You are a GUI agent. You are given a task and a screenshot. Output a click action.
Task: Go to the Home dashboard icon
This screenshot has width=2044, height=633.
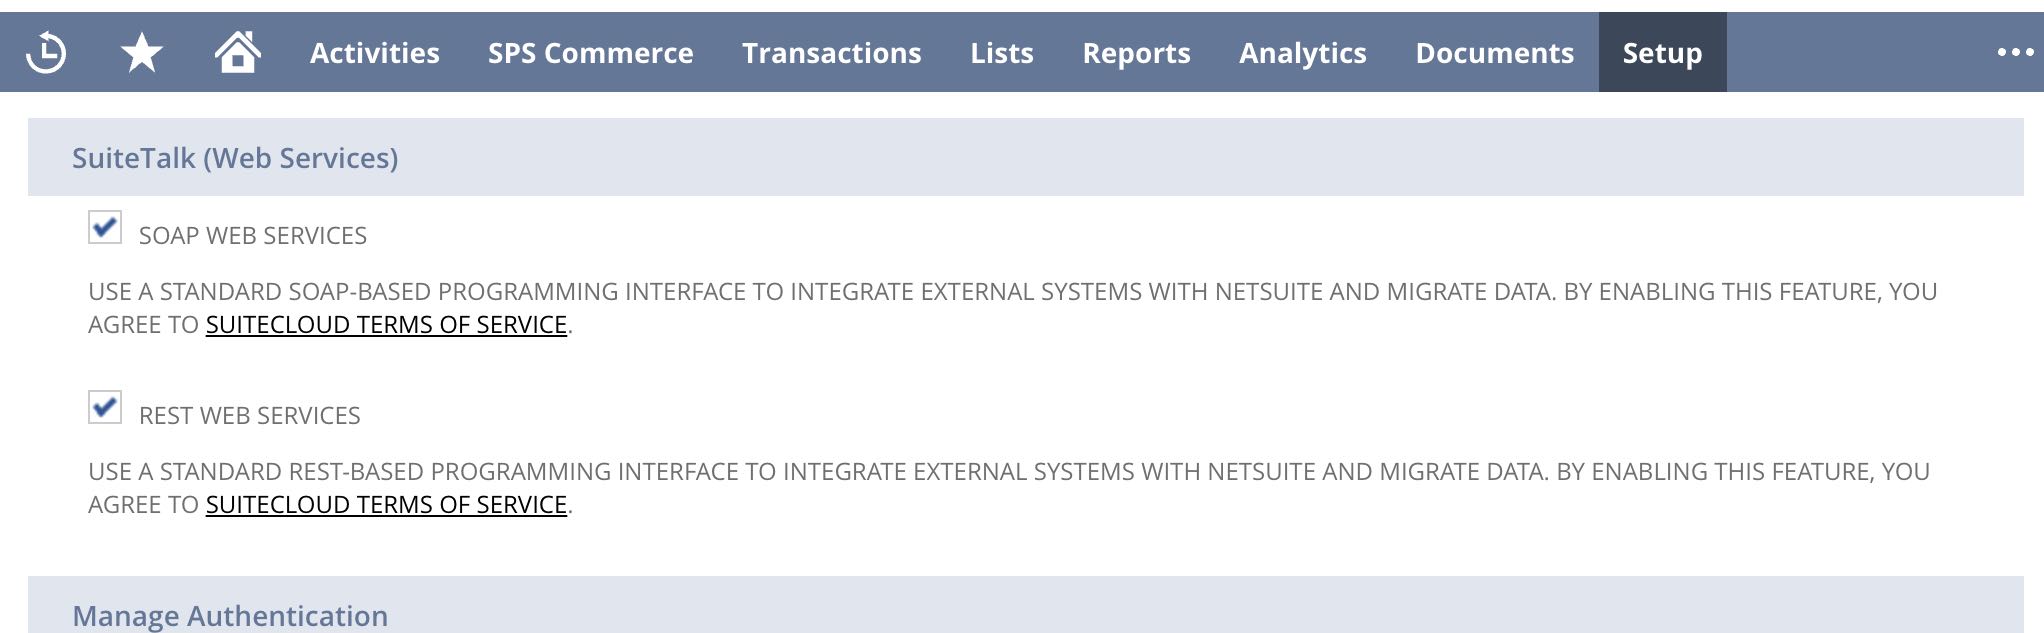[x=238, y=52]
